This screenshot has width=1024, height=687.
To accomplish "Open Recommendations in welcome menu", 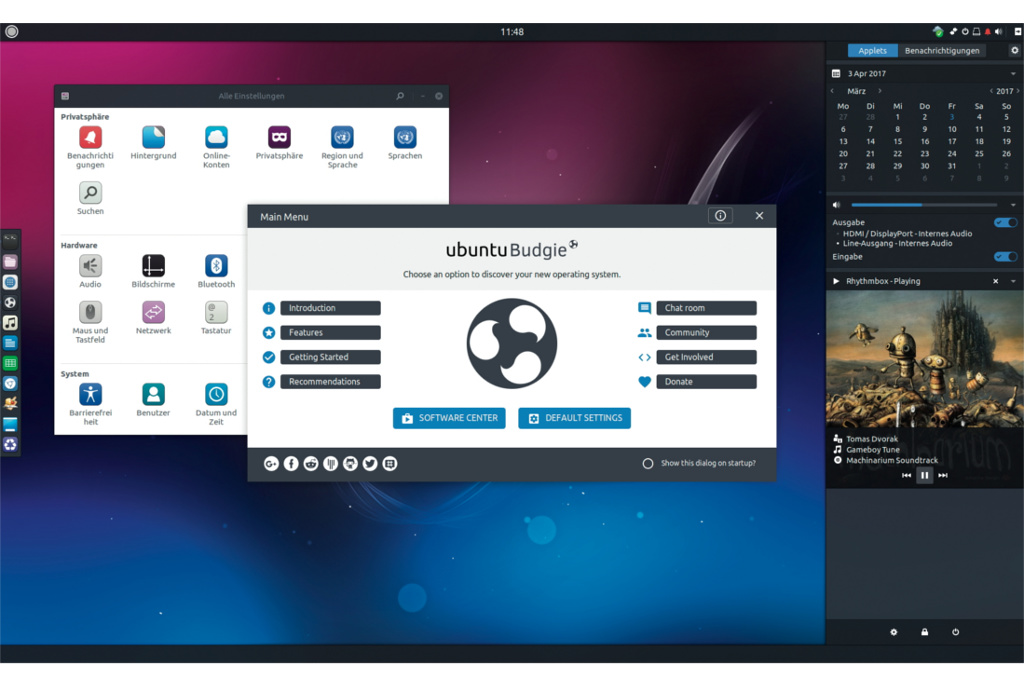I will (x=330, y=382).
